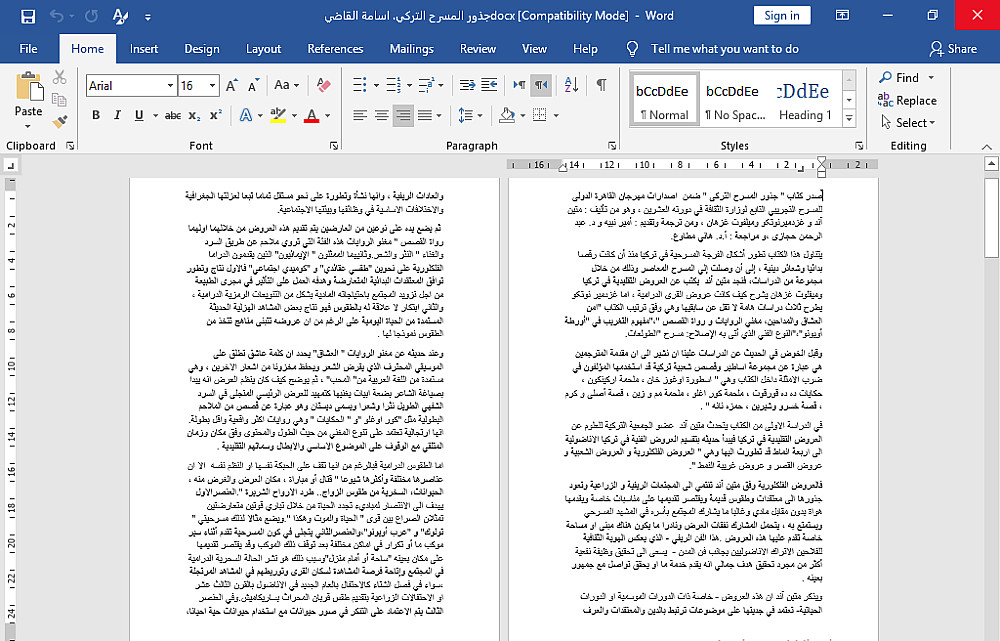Toggle align right on the paragraph
1000x641 pixels.
tap(403, 115)
